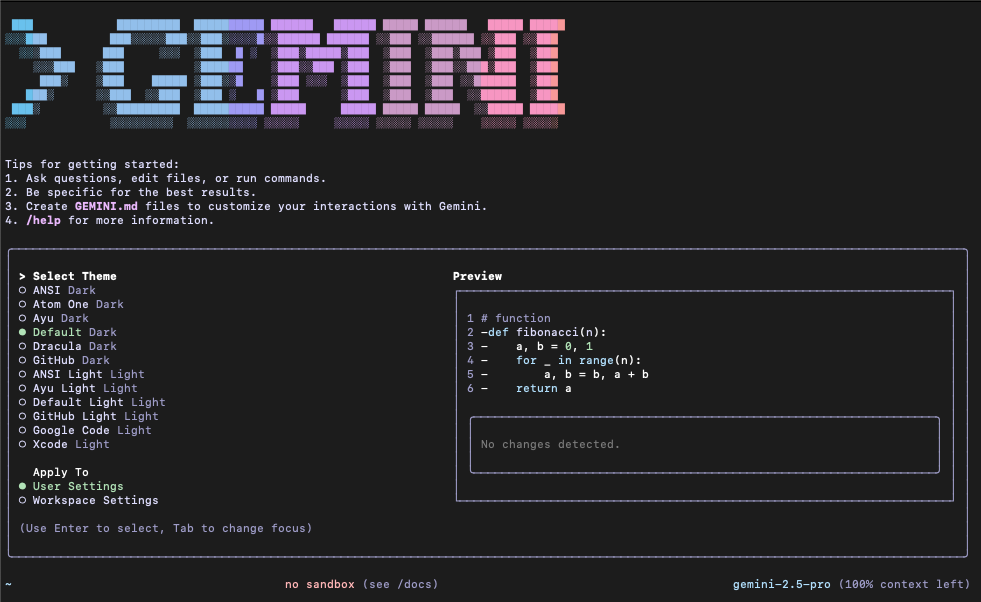
Task: Click the GEMINI ASCII art logo
Action: coord(285,74)
